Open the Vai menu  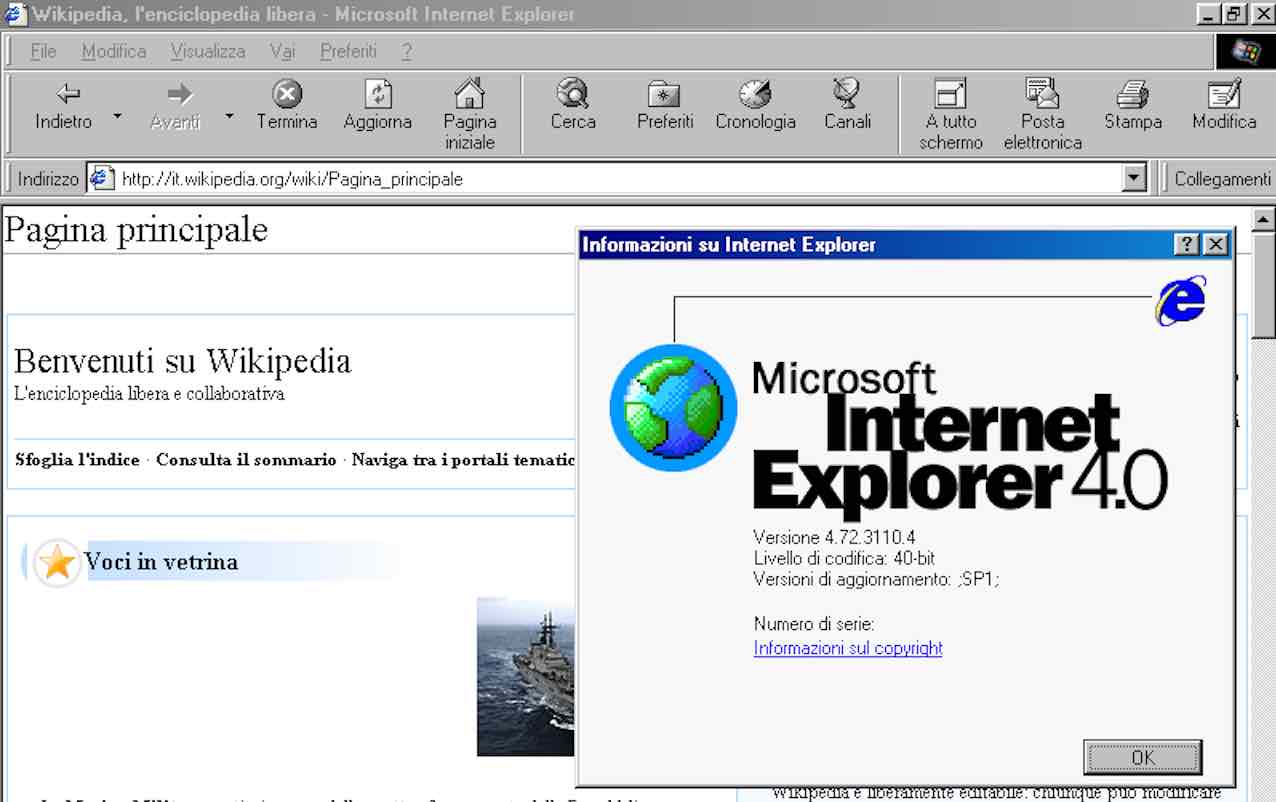tap(282, 51)
